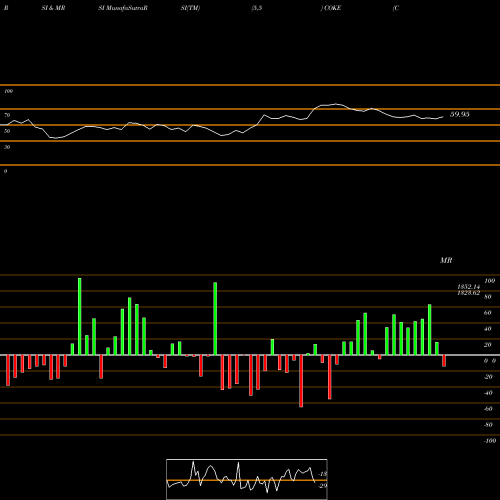500x500 pixels.
Task: Click the 1832.14 value label
Action: click(468, 287)
